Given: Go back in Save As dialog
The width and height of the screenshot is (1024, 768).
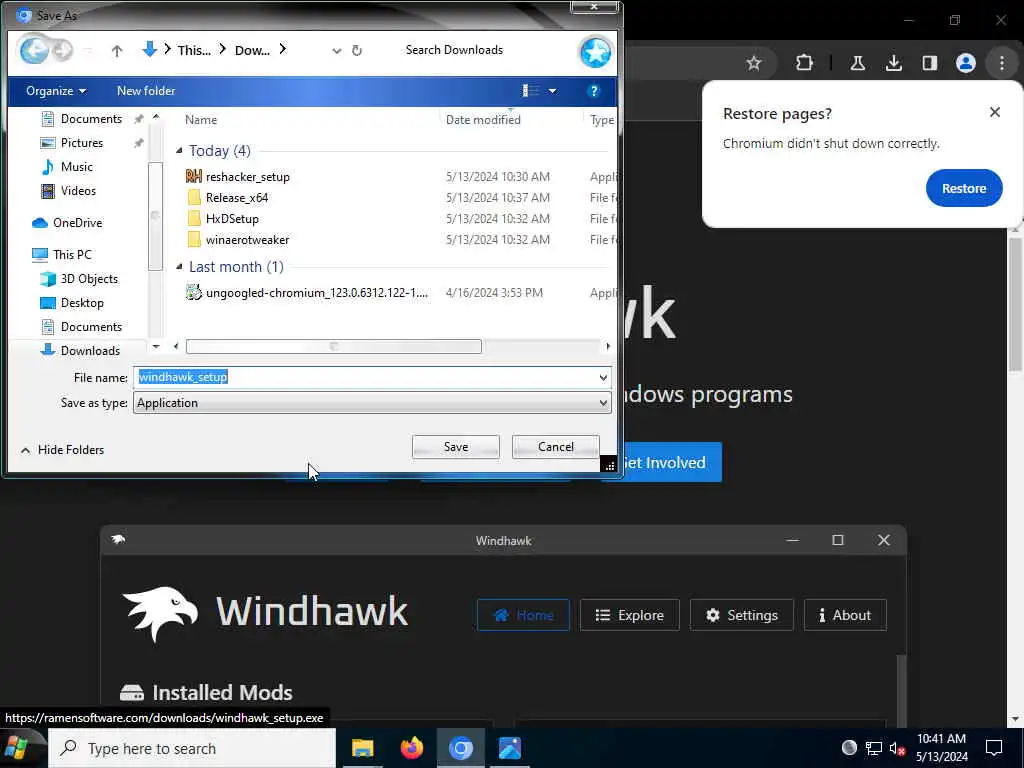Looking at the screenshot, I should 34,50.
